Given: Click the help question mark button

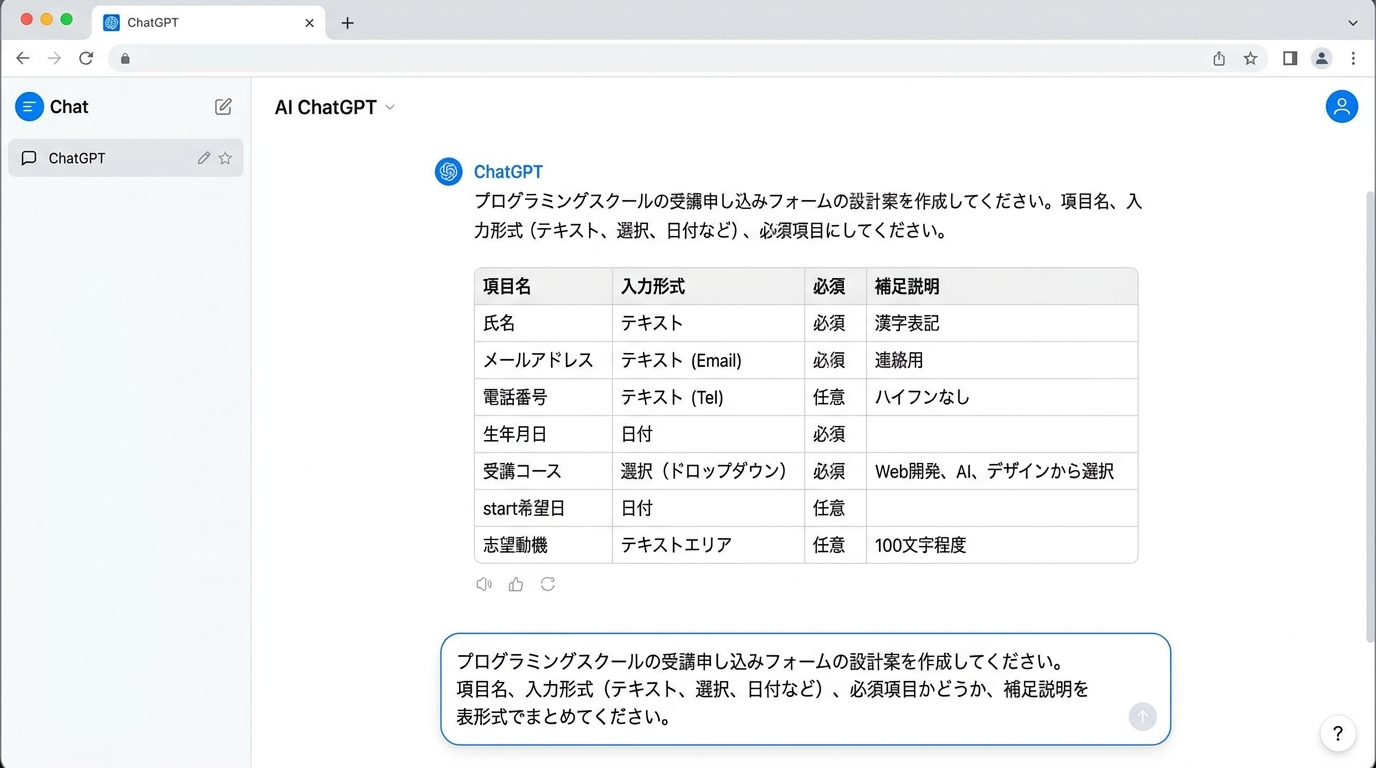Looking at the screenshot, I should [1338, 734].
